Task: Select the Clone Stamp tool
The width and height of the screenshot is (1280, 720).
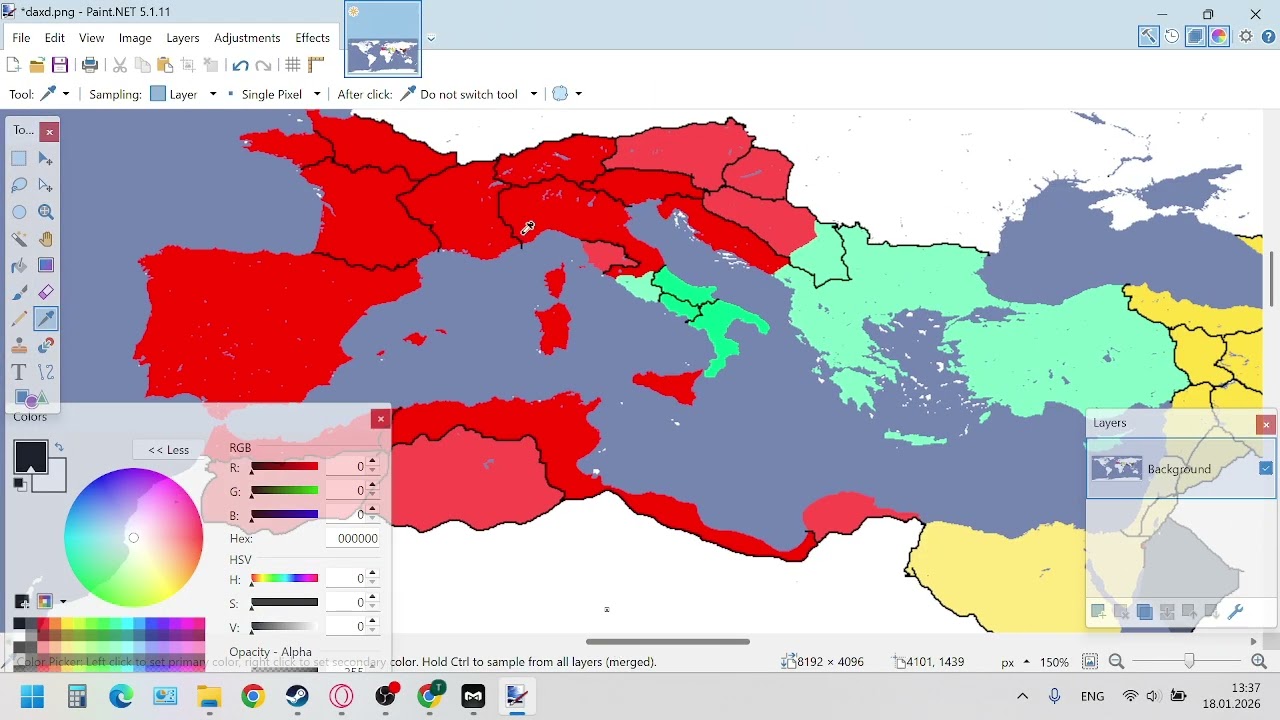Action: [19, 346]
